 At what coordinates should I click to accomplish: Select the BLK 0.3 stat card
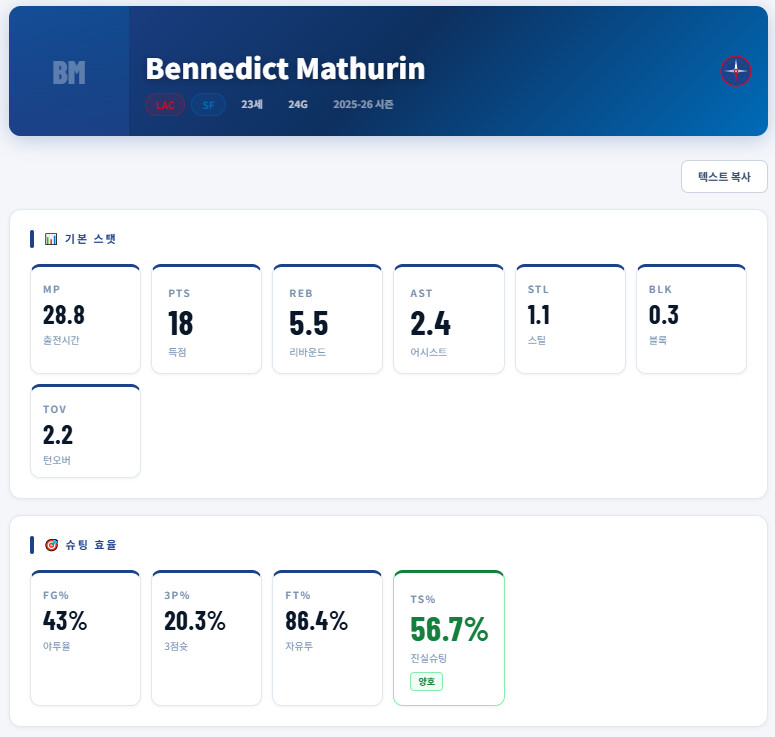pos(691,319)
